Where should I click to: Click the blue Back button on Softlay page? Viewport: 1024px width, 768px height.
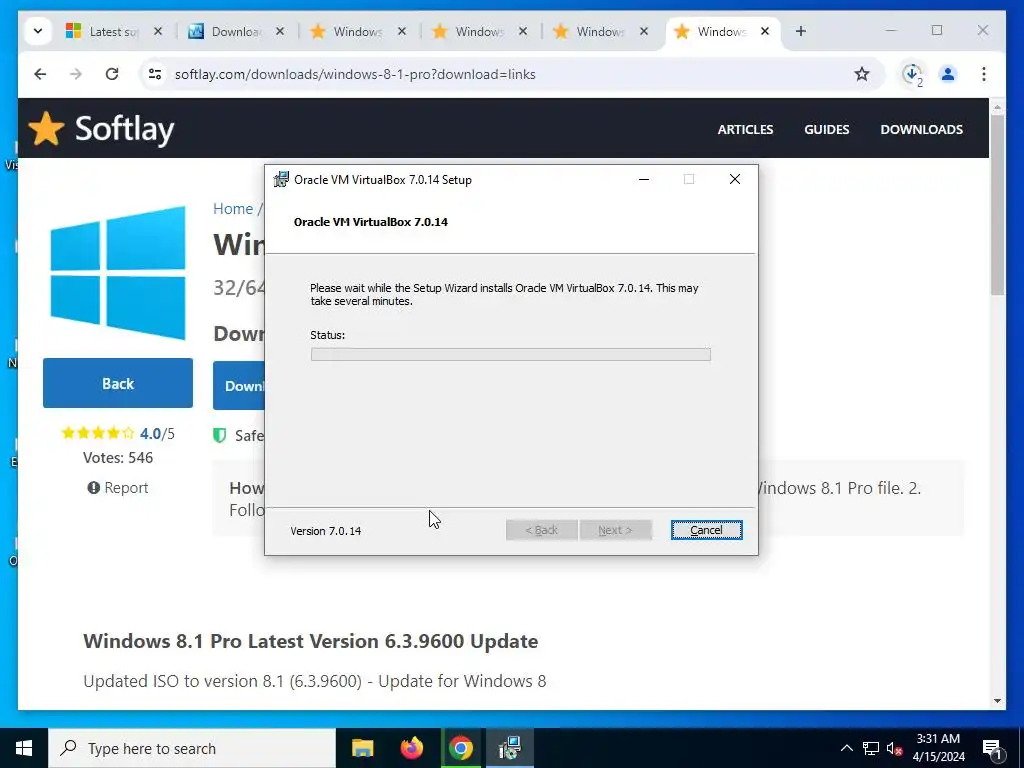point(118,383)
